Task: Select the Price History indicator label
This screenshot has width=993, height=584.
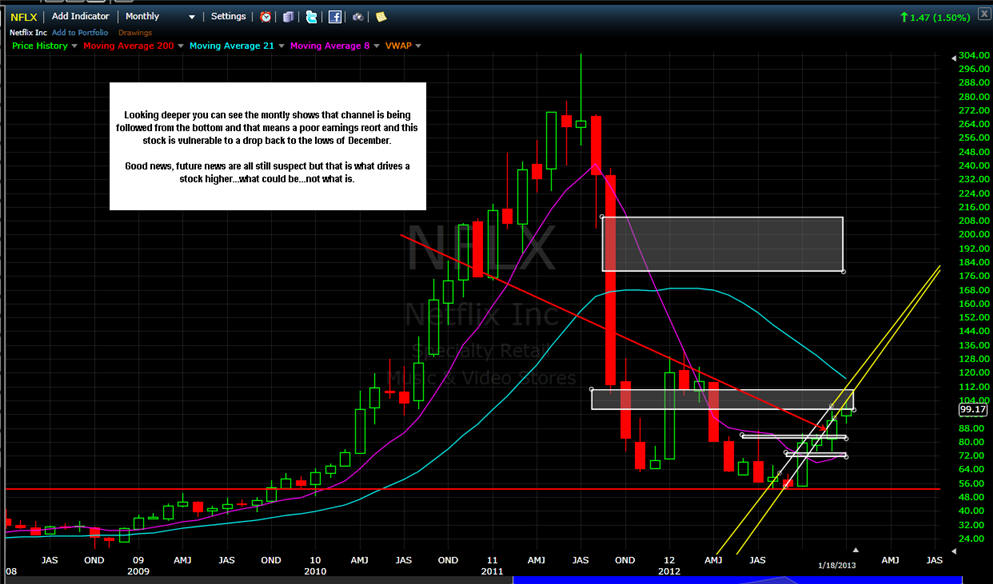Action: [x=40, y=46]
